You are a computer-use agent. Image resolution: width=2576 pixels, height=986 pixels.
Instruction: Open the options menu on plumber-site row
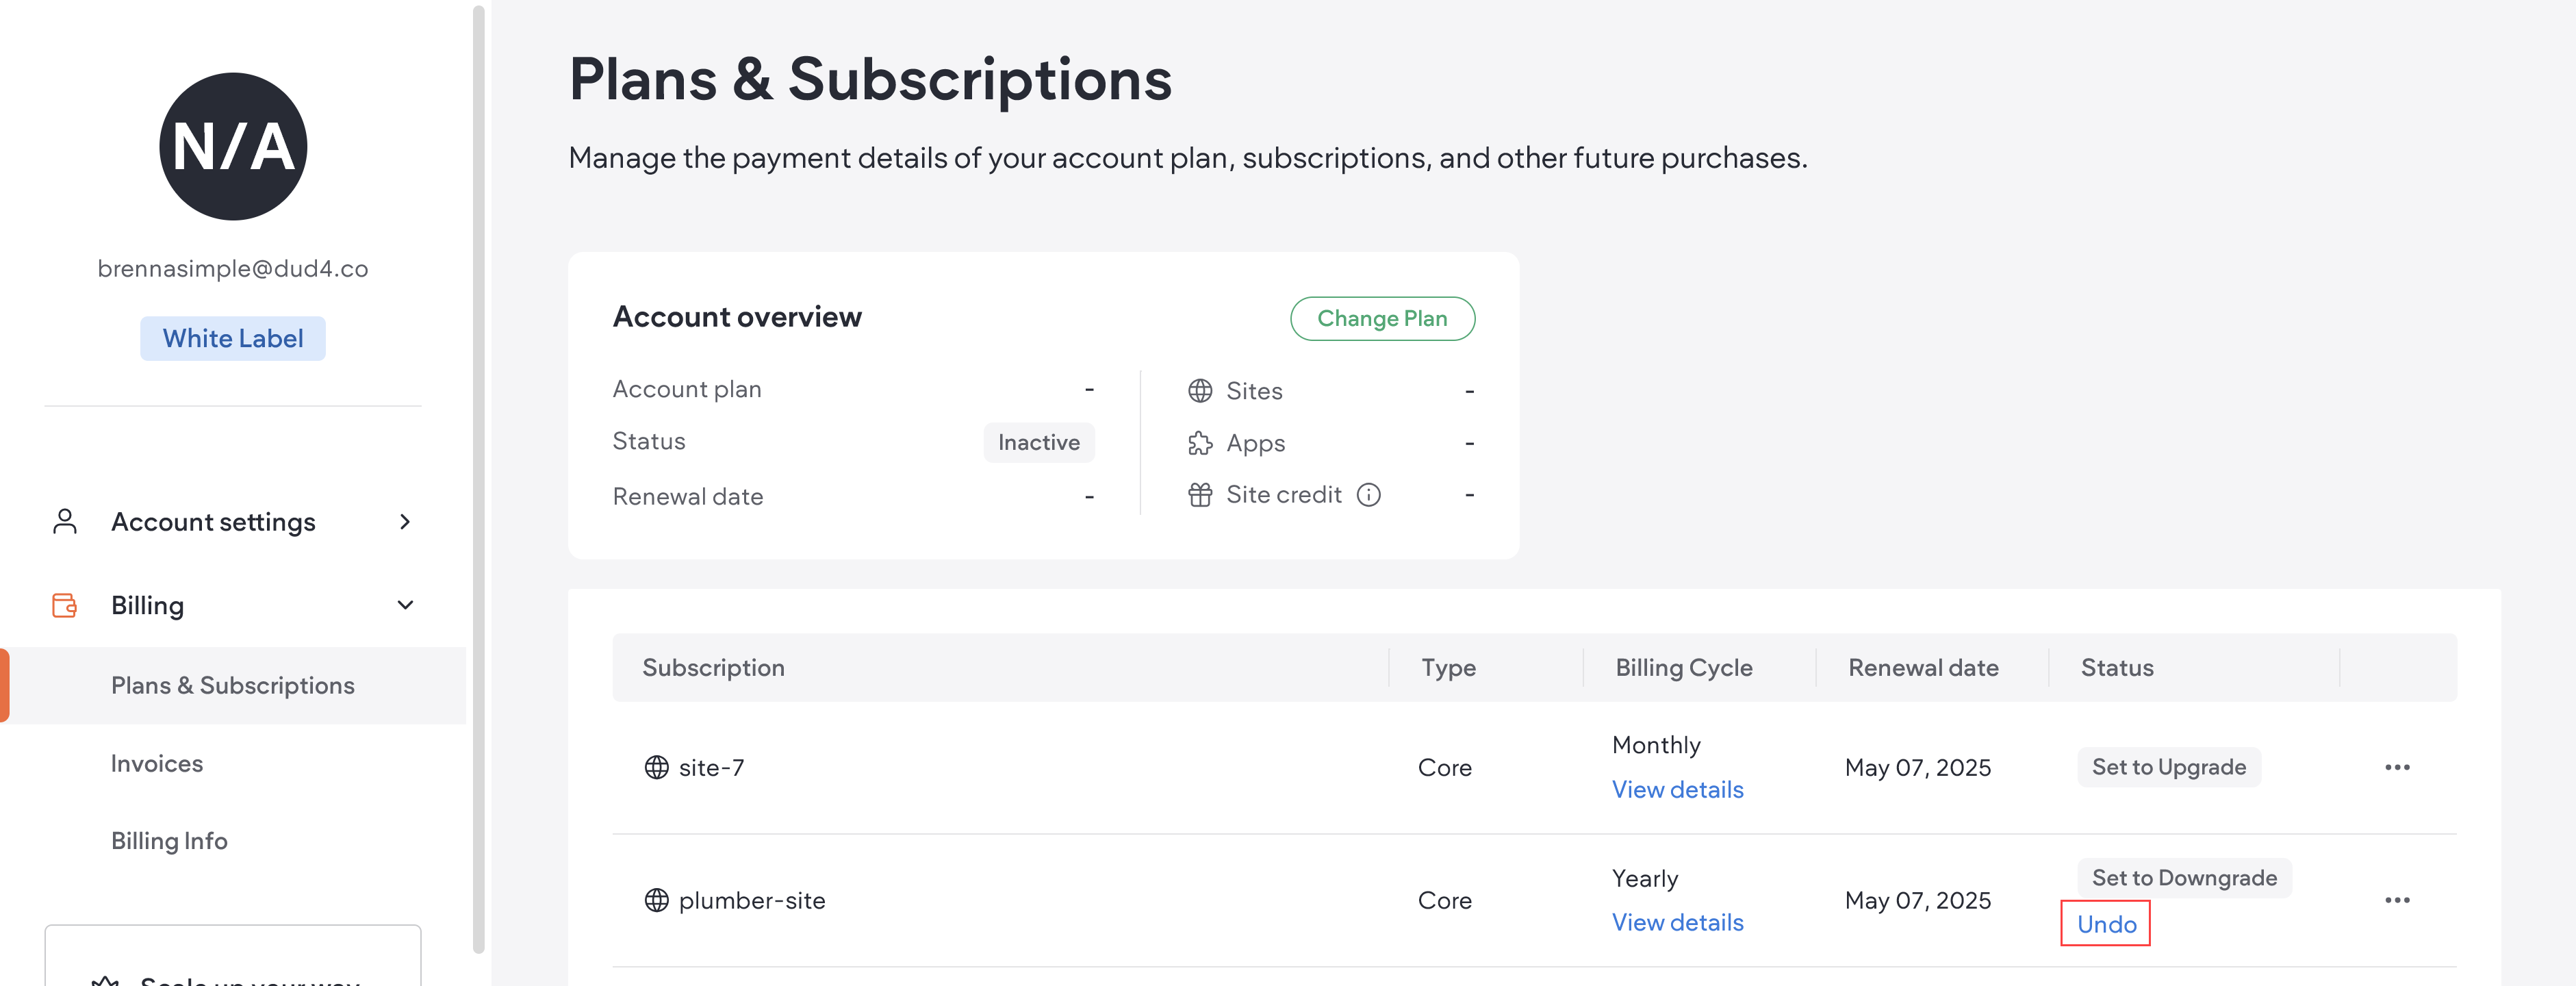(2399, 899)
